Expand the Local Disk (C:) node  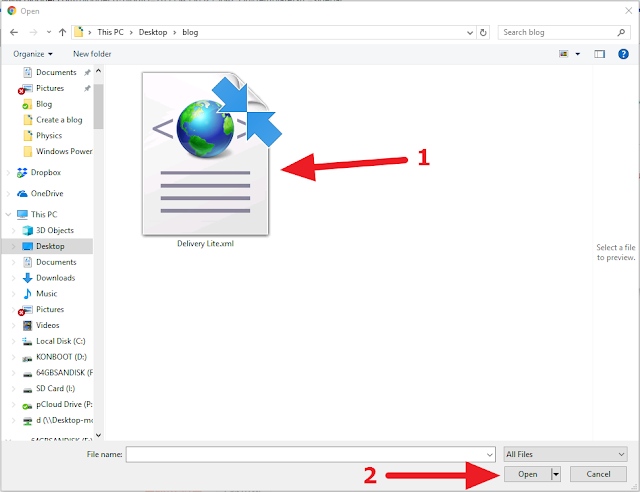14,341
